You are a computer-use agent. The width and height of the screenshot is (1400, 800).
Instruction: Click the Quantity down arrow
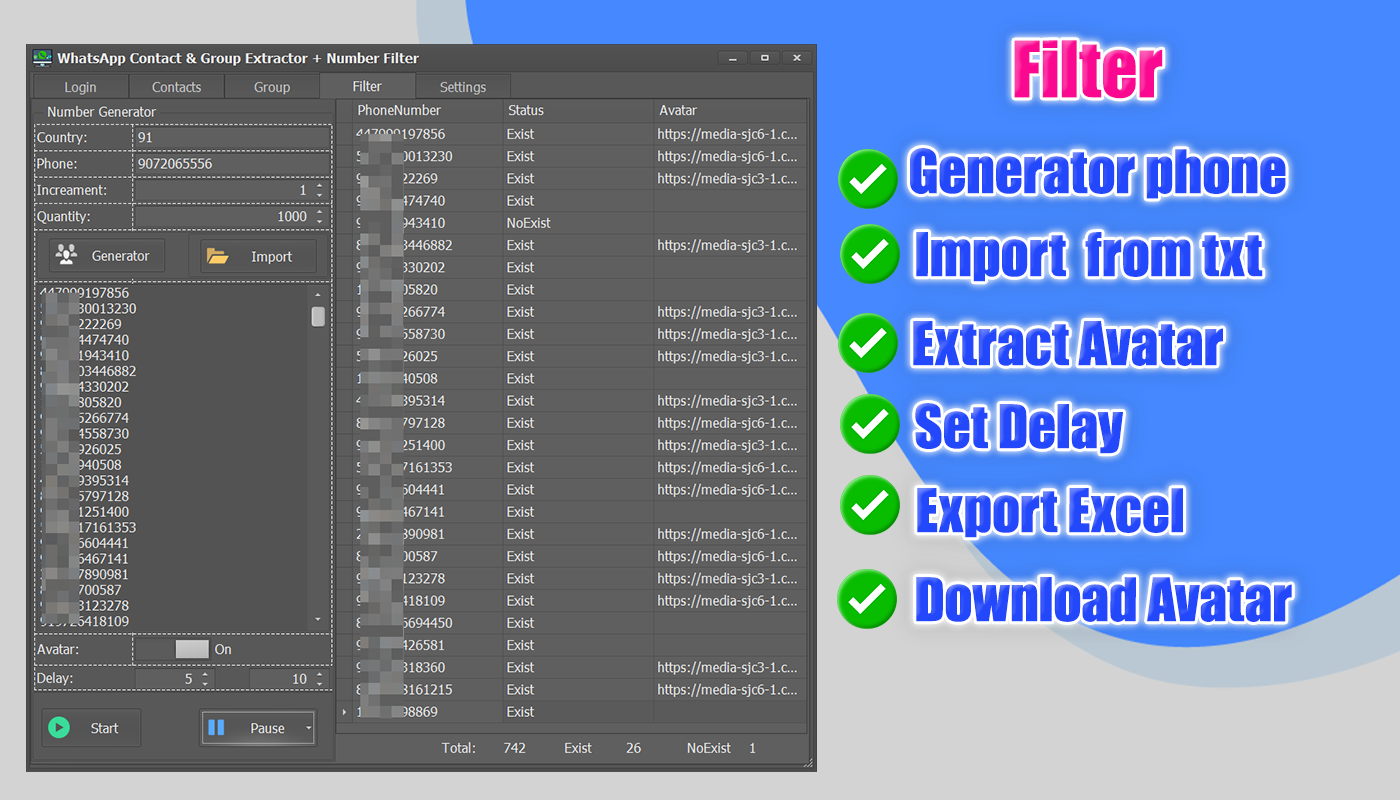coord(319,220)
